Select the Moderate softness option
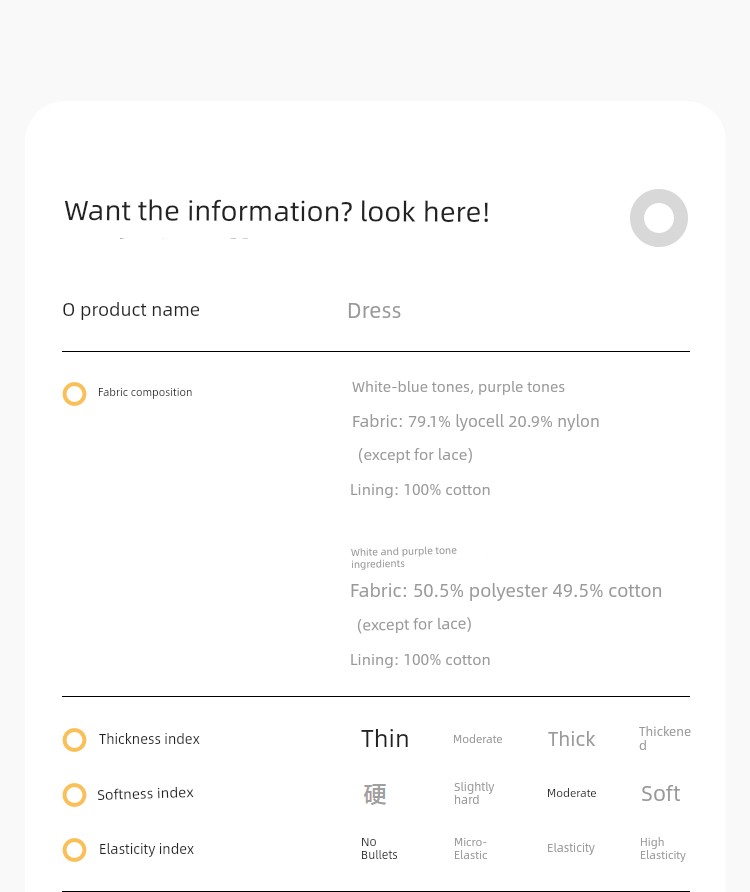Viewport: 750px width, 892px height. 571,793
